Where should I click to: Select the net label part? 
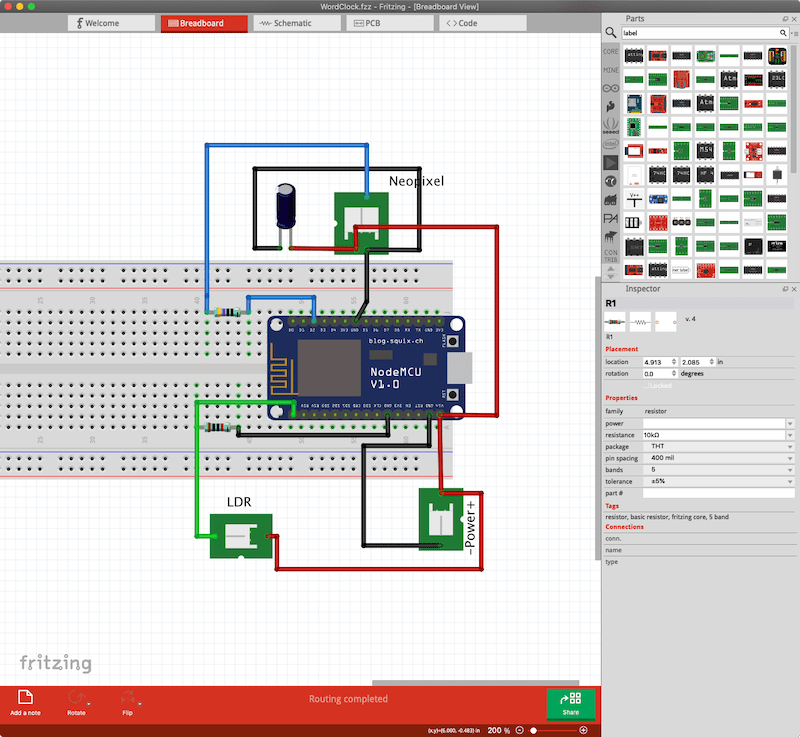click(x=681, y=270)
